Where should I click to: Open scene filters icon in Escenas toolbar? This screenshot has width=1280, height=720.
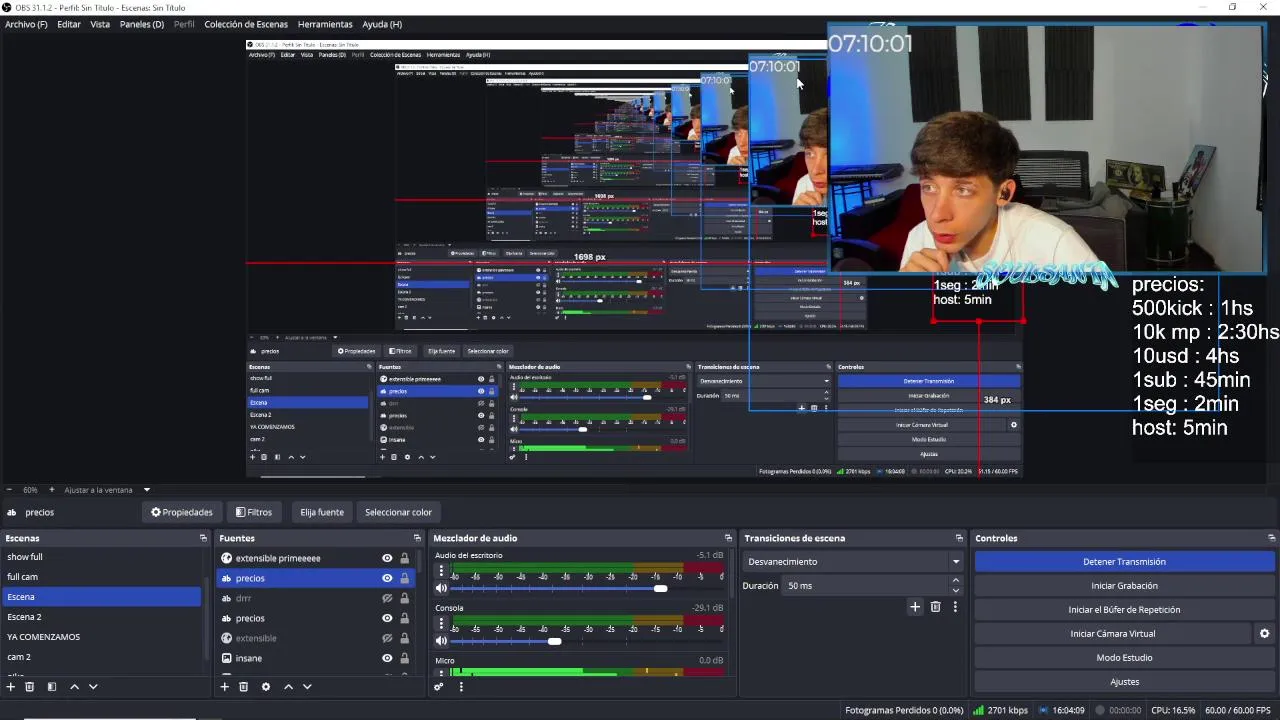52,687
